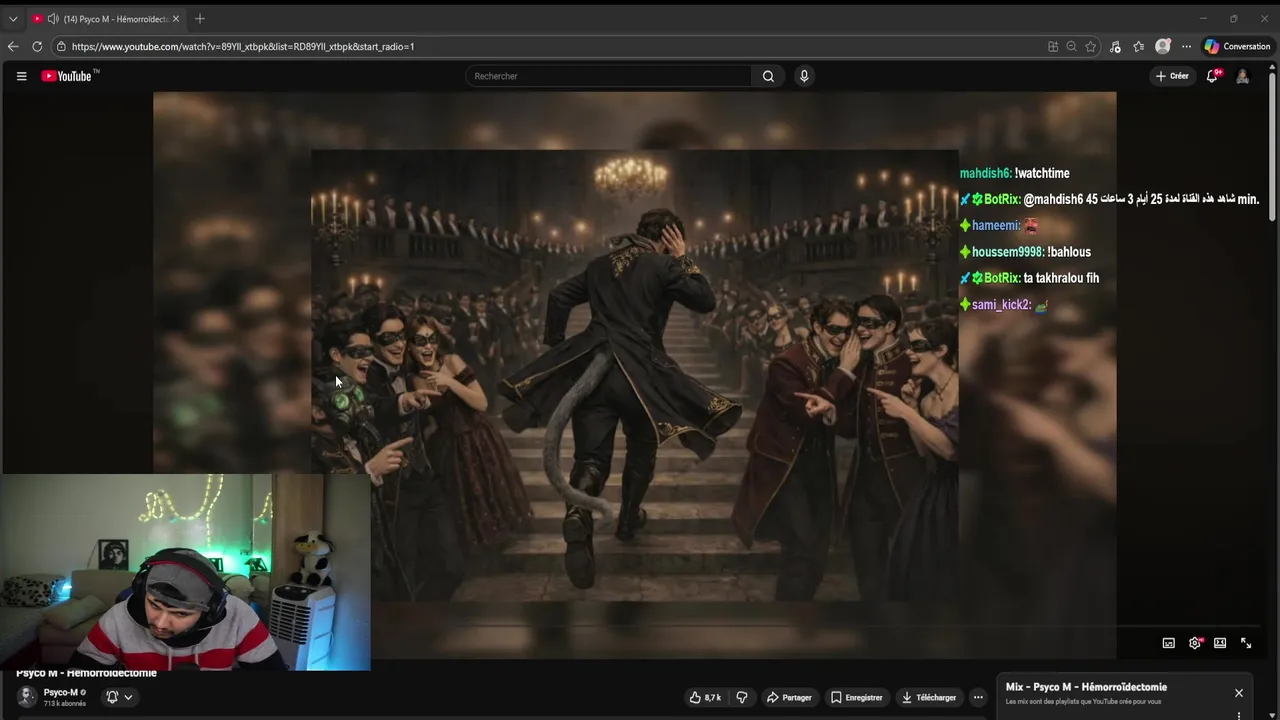1280x720 pixels.
Task: Open the Psyco-M channel name link
Action: coord(60,692)
